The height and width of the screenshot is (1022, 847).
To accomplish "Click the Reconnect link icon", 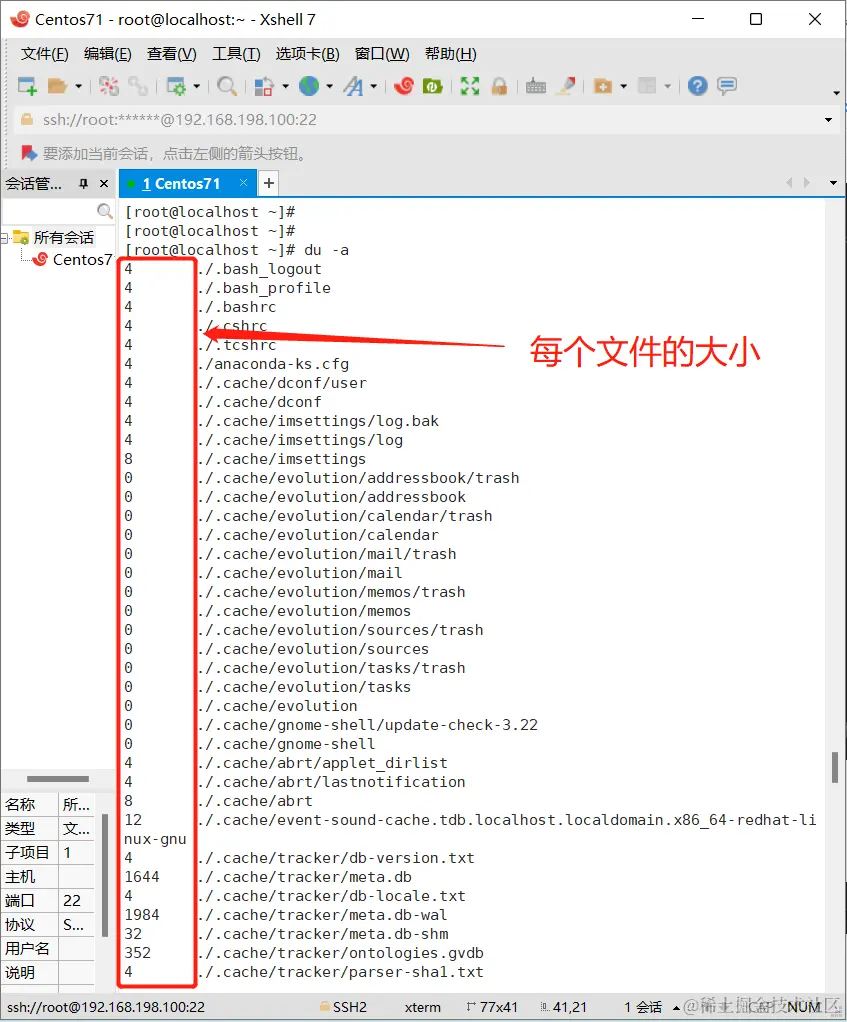I will click(x=138, y=85).
